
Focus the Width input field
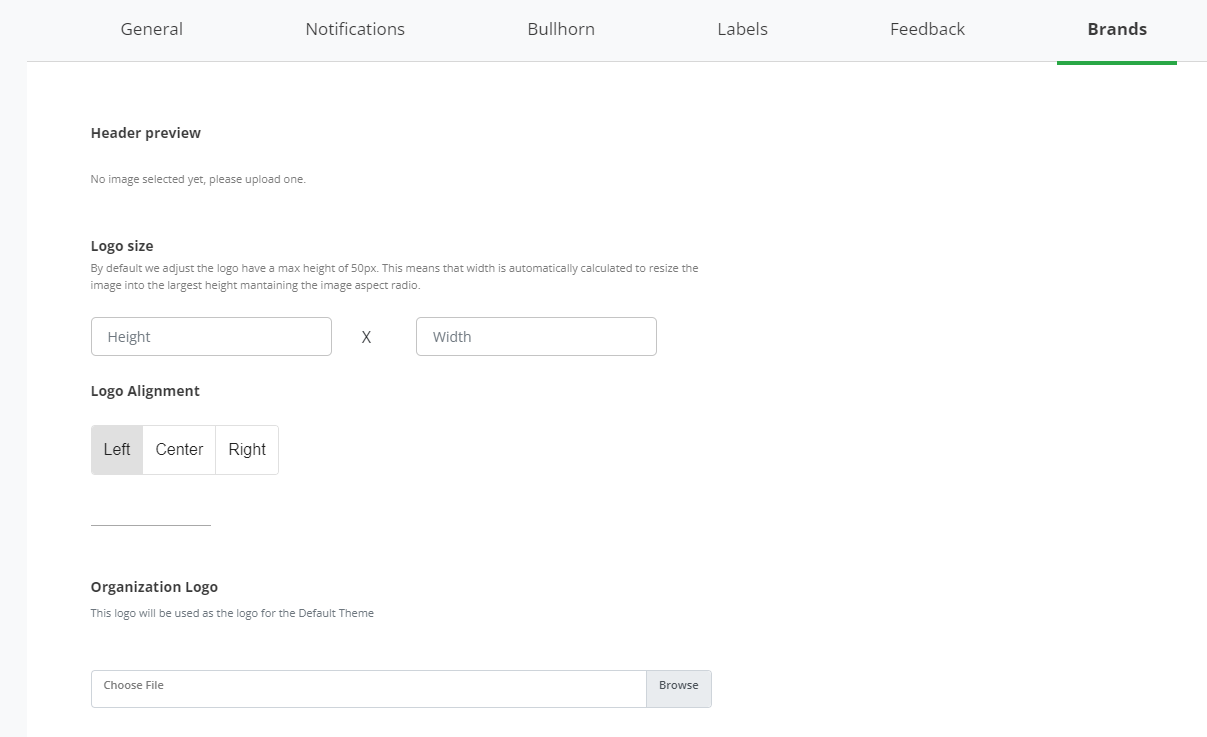536,337
